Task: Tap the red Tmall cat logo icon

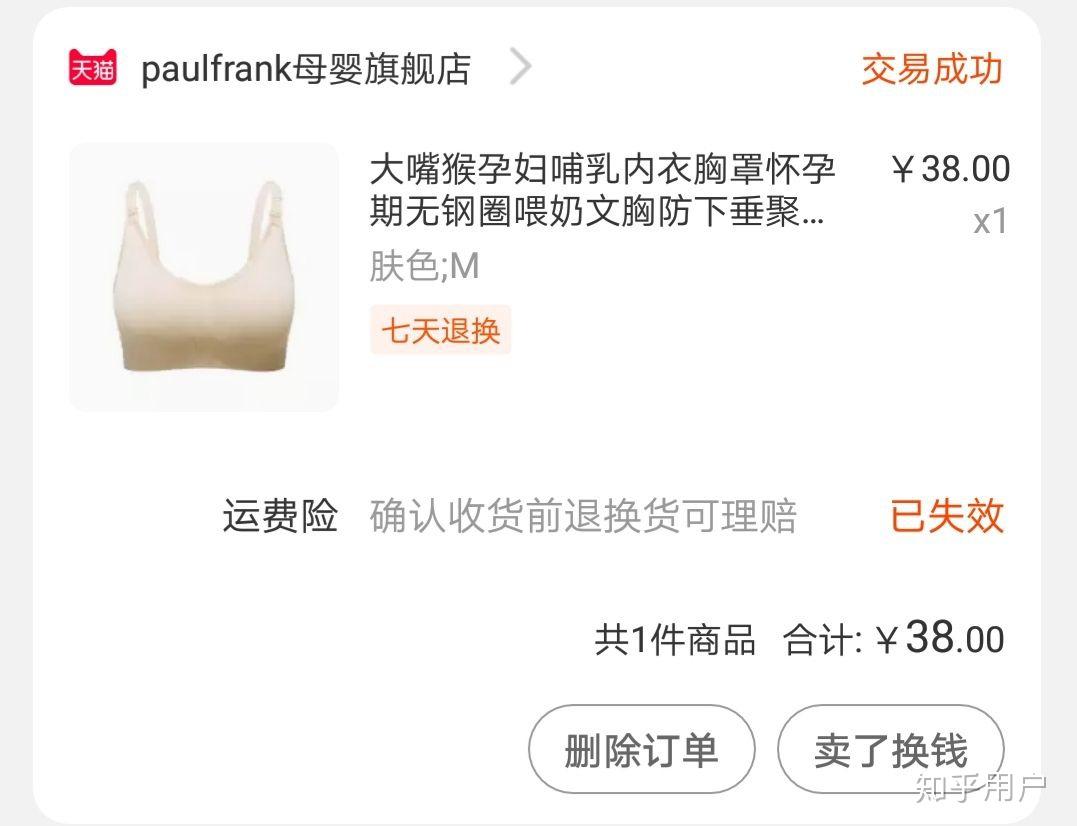Action: click(93, 67)
